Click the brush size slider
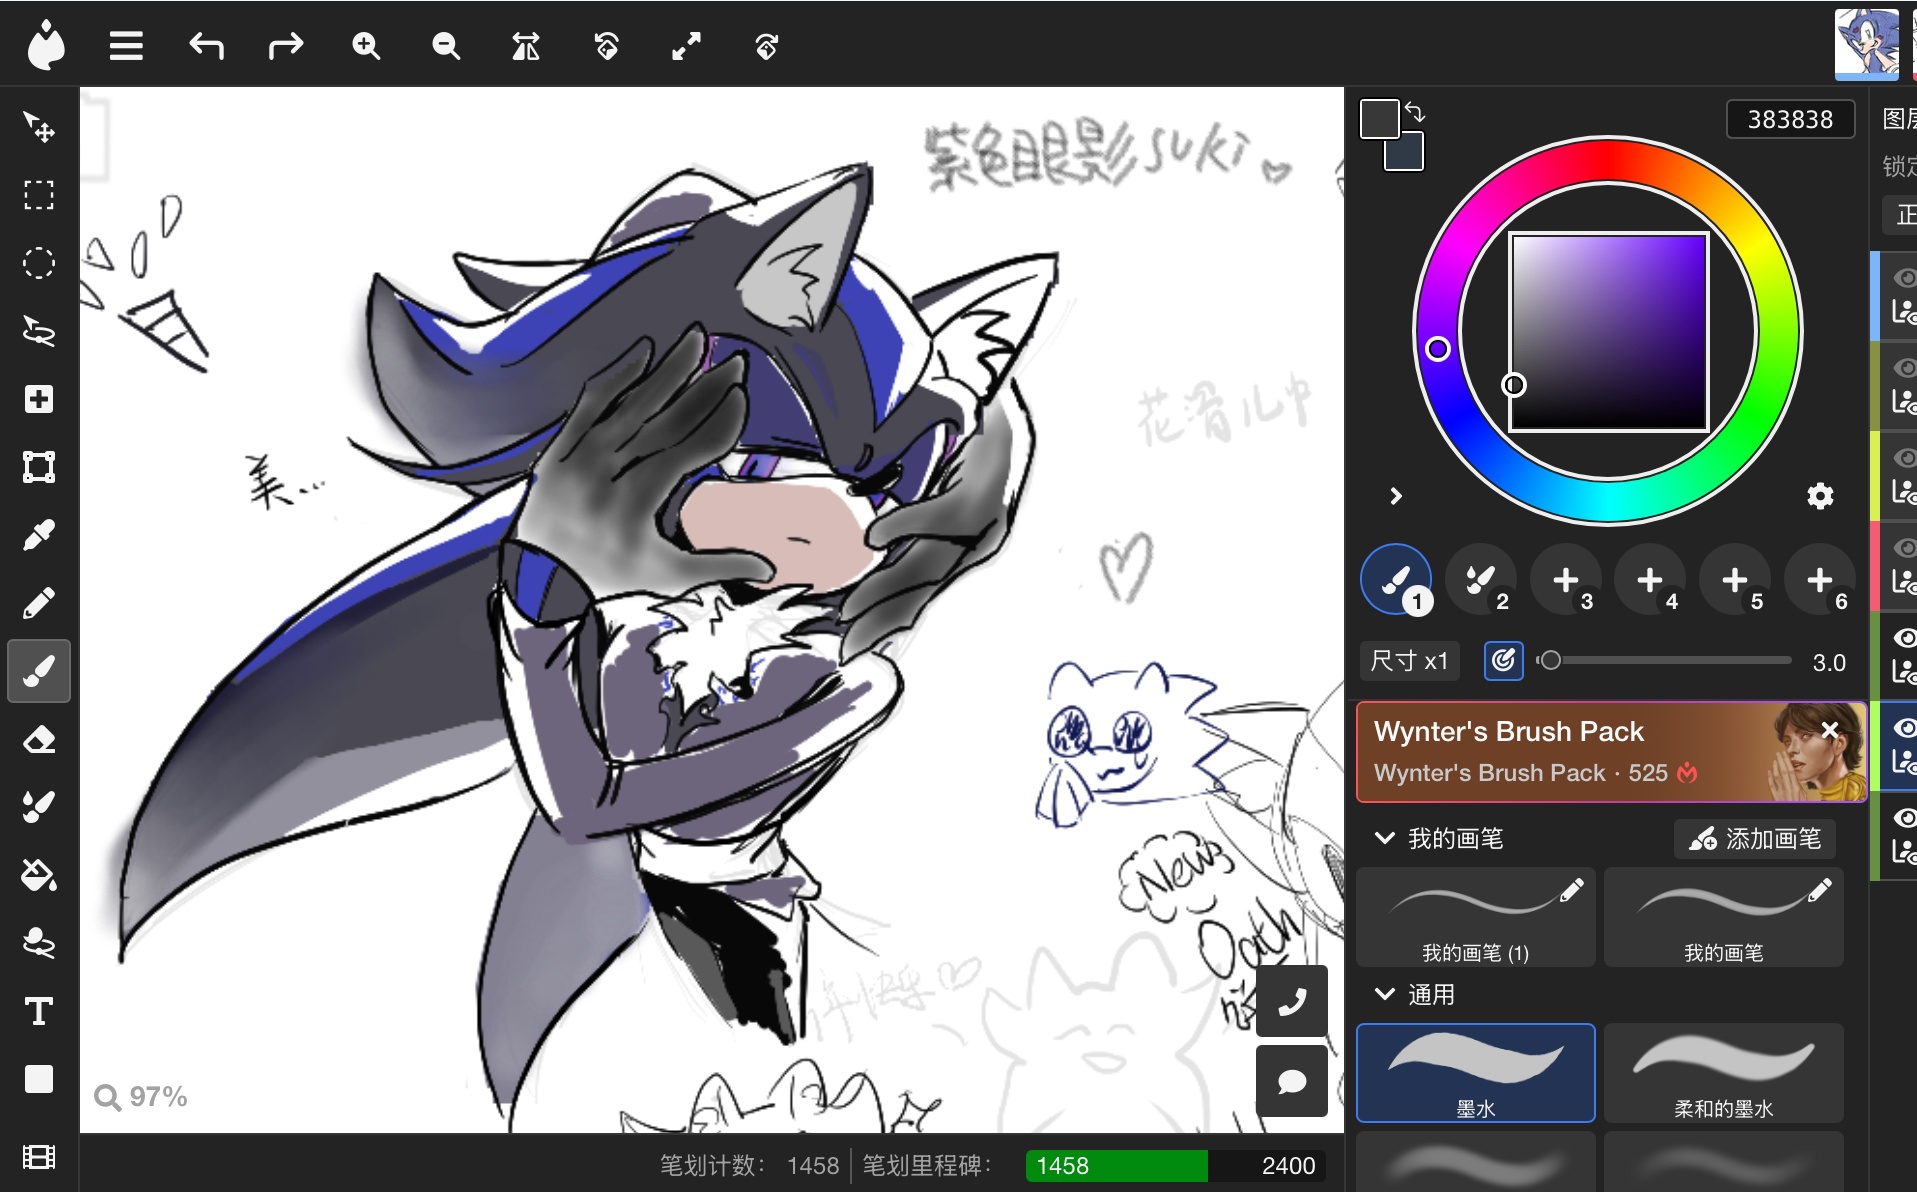 (1668, 661)
